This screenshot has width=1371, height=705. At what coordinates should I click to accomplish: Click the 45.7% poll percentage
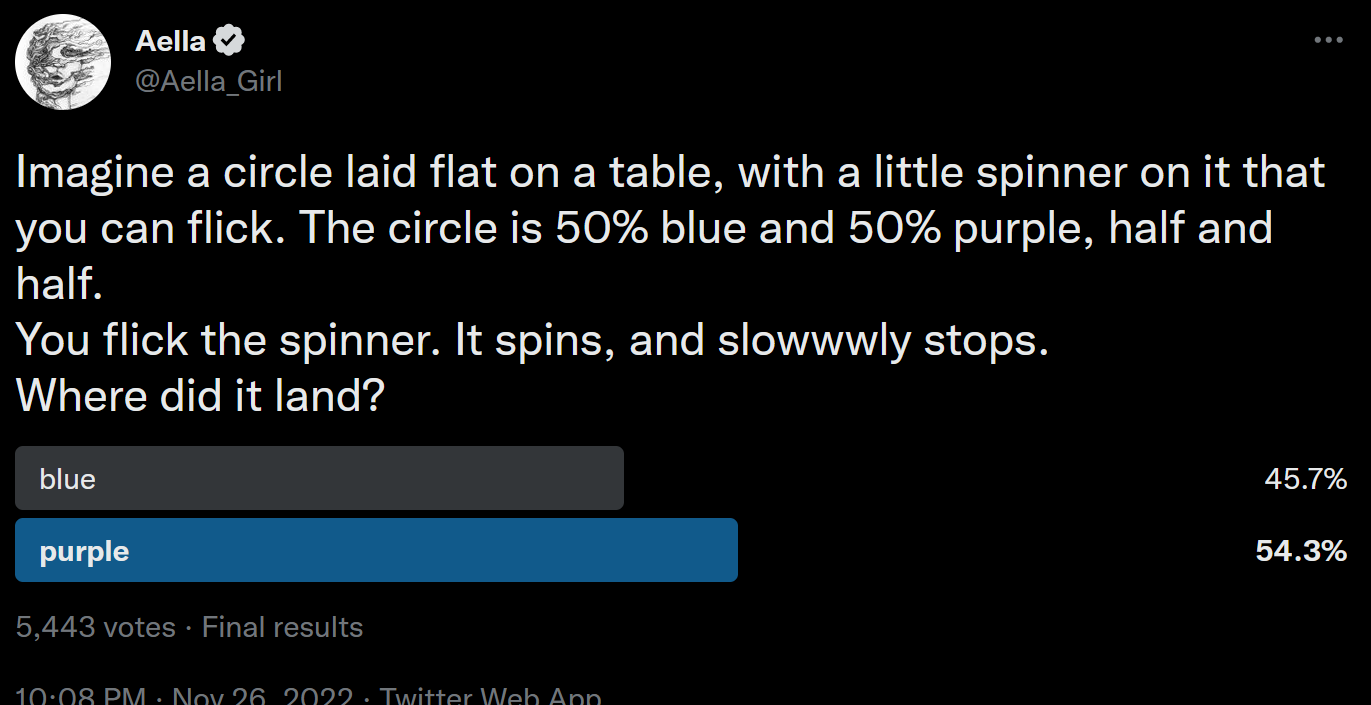pos(1305,479)
